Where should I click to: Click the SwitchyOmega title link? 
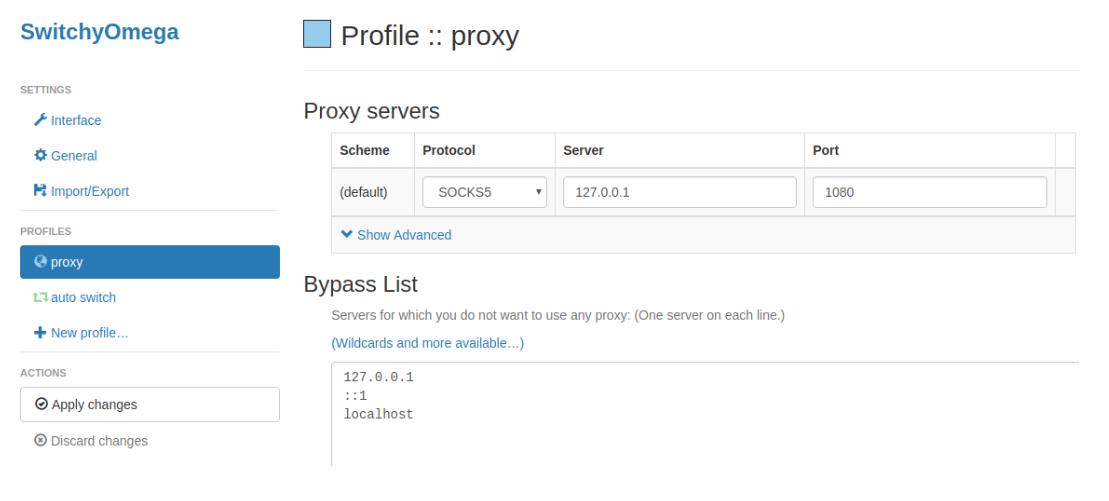click(x=100, y=32)
